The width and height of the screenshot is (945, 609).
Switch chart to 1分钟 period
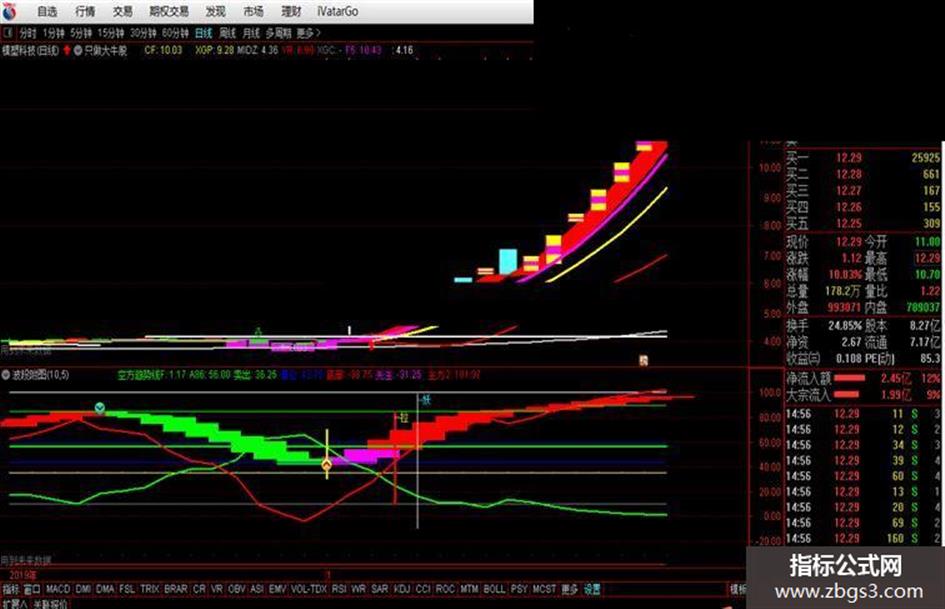coord(53,33)
